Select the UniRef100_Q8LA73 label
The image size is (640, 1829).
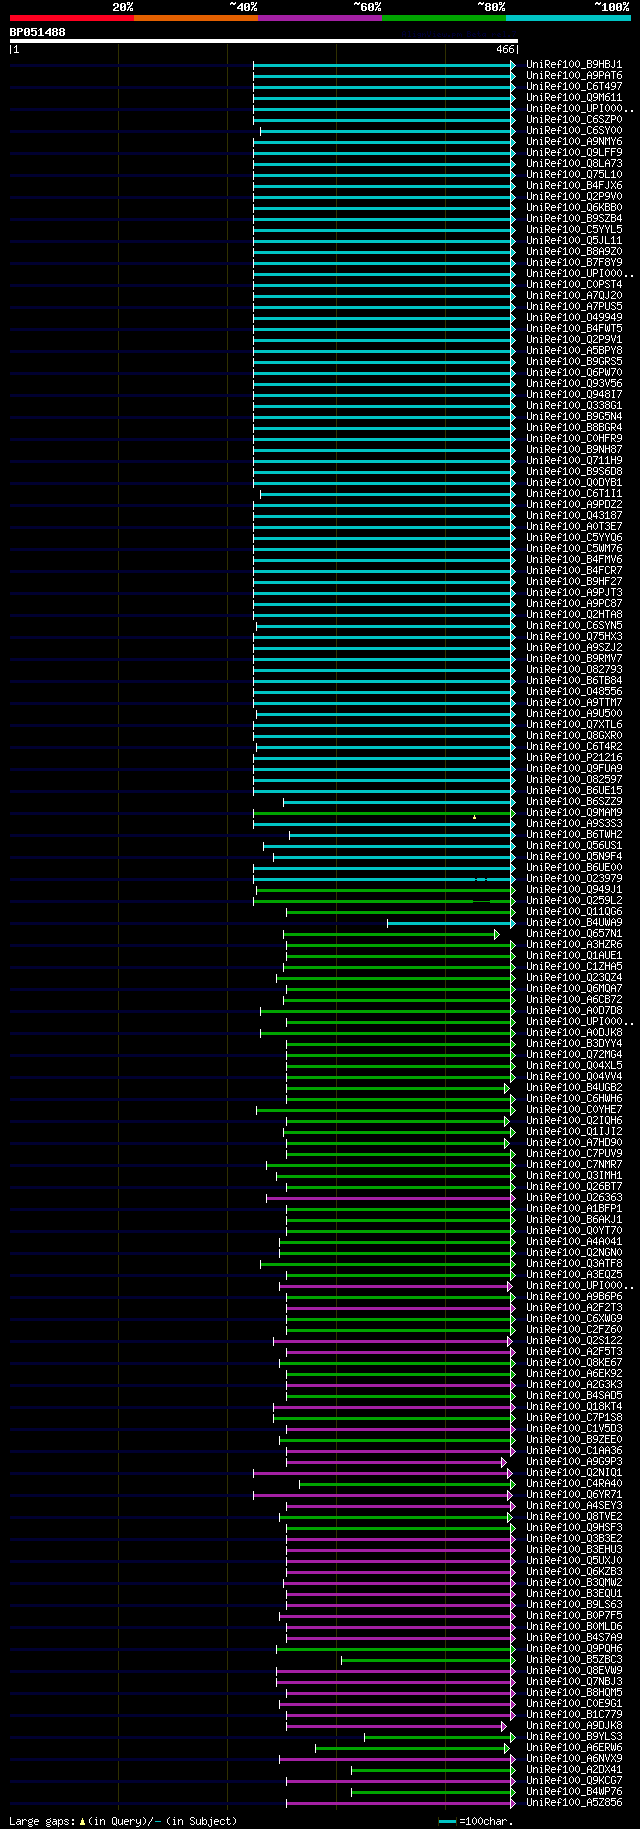574,163
